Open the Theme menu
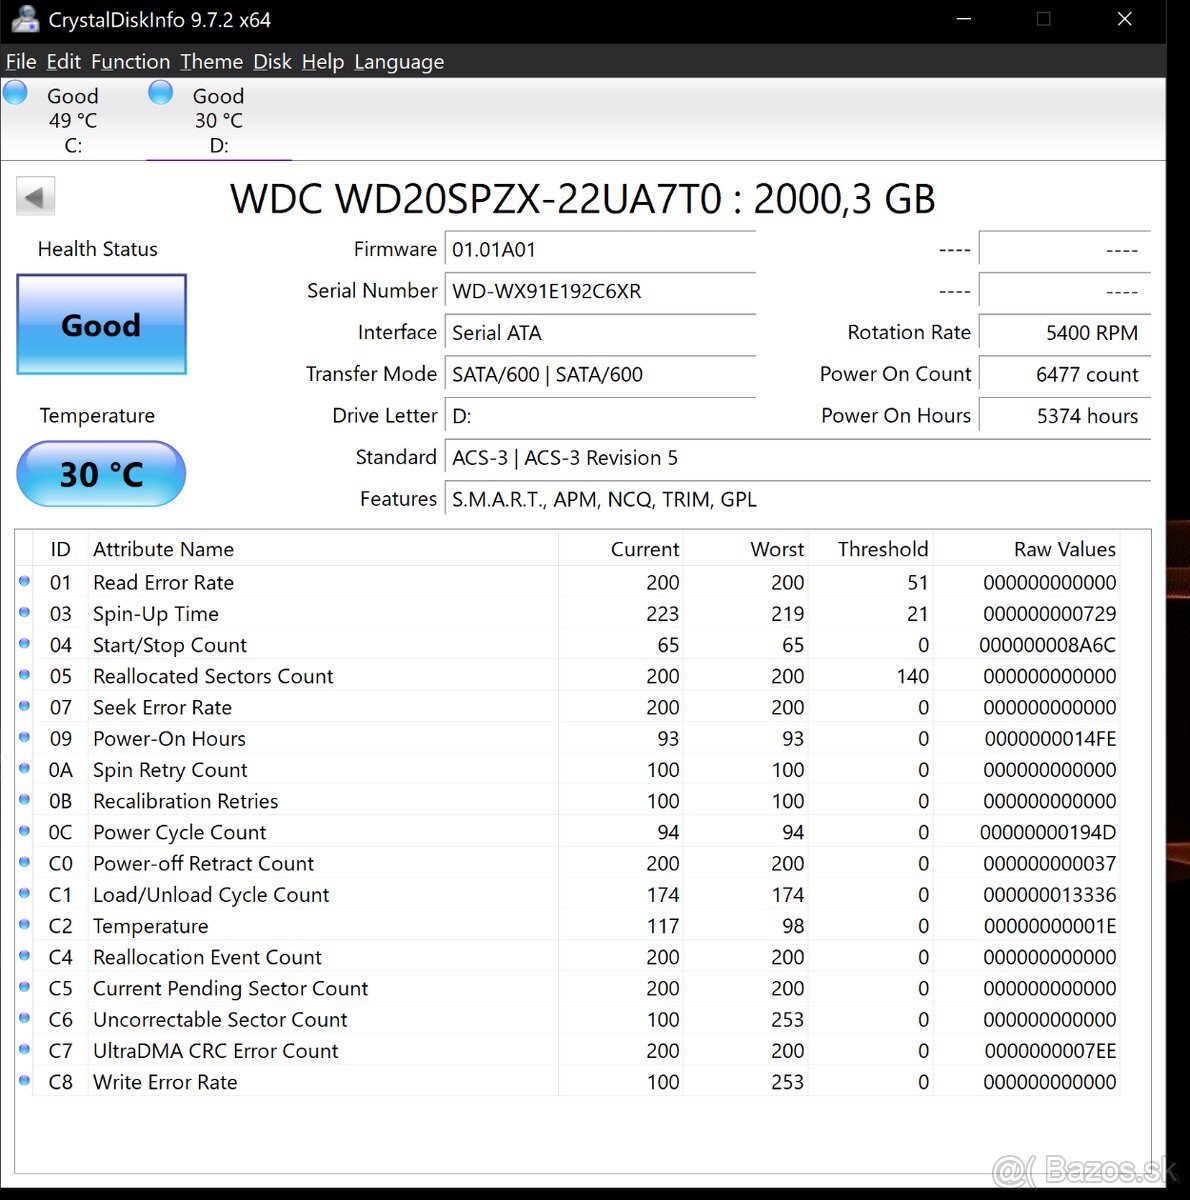The image size is (1190, 1200). pyautogui.click(x=212, y=62)
